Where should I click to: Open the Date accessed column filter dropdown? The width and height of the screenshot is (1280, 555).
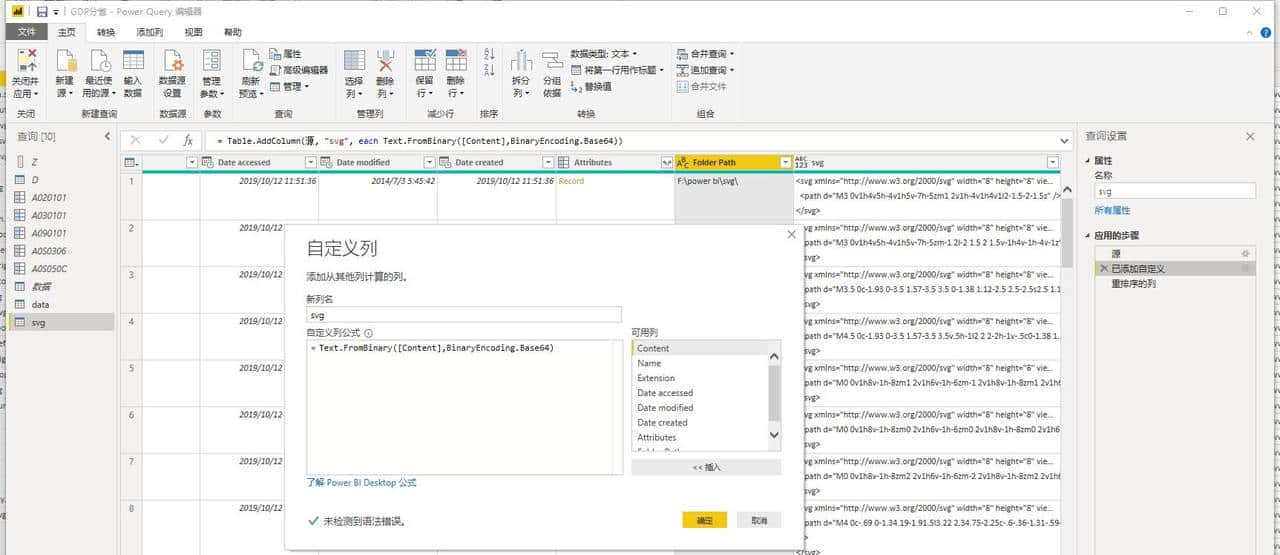click(x=310, y=162)
